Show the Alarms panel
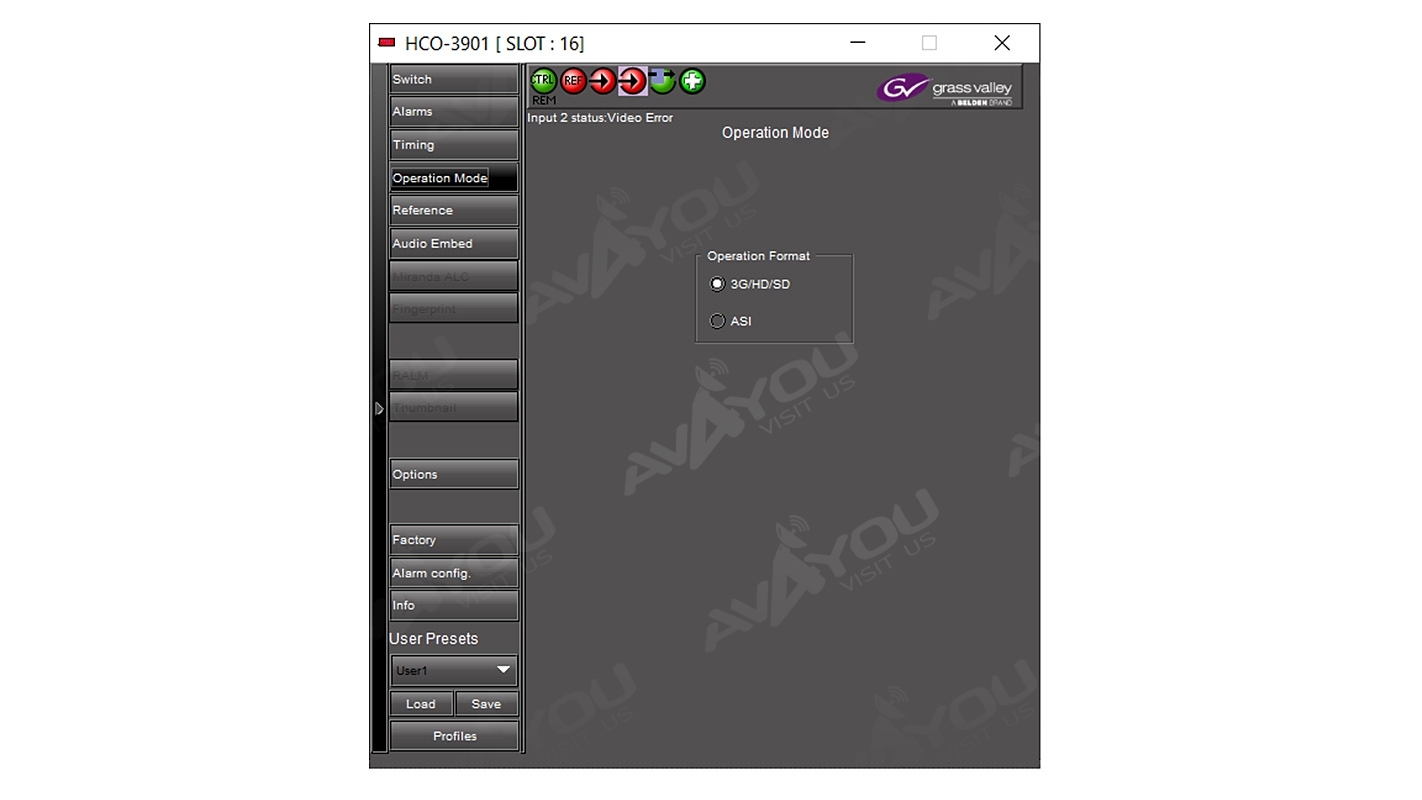Viewport: 1422px width, 800px height. coord(453,112)
